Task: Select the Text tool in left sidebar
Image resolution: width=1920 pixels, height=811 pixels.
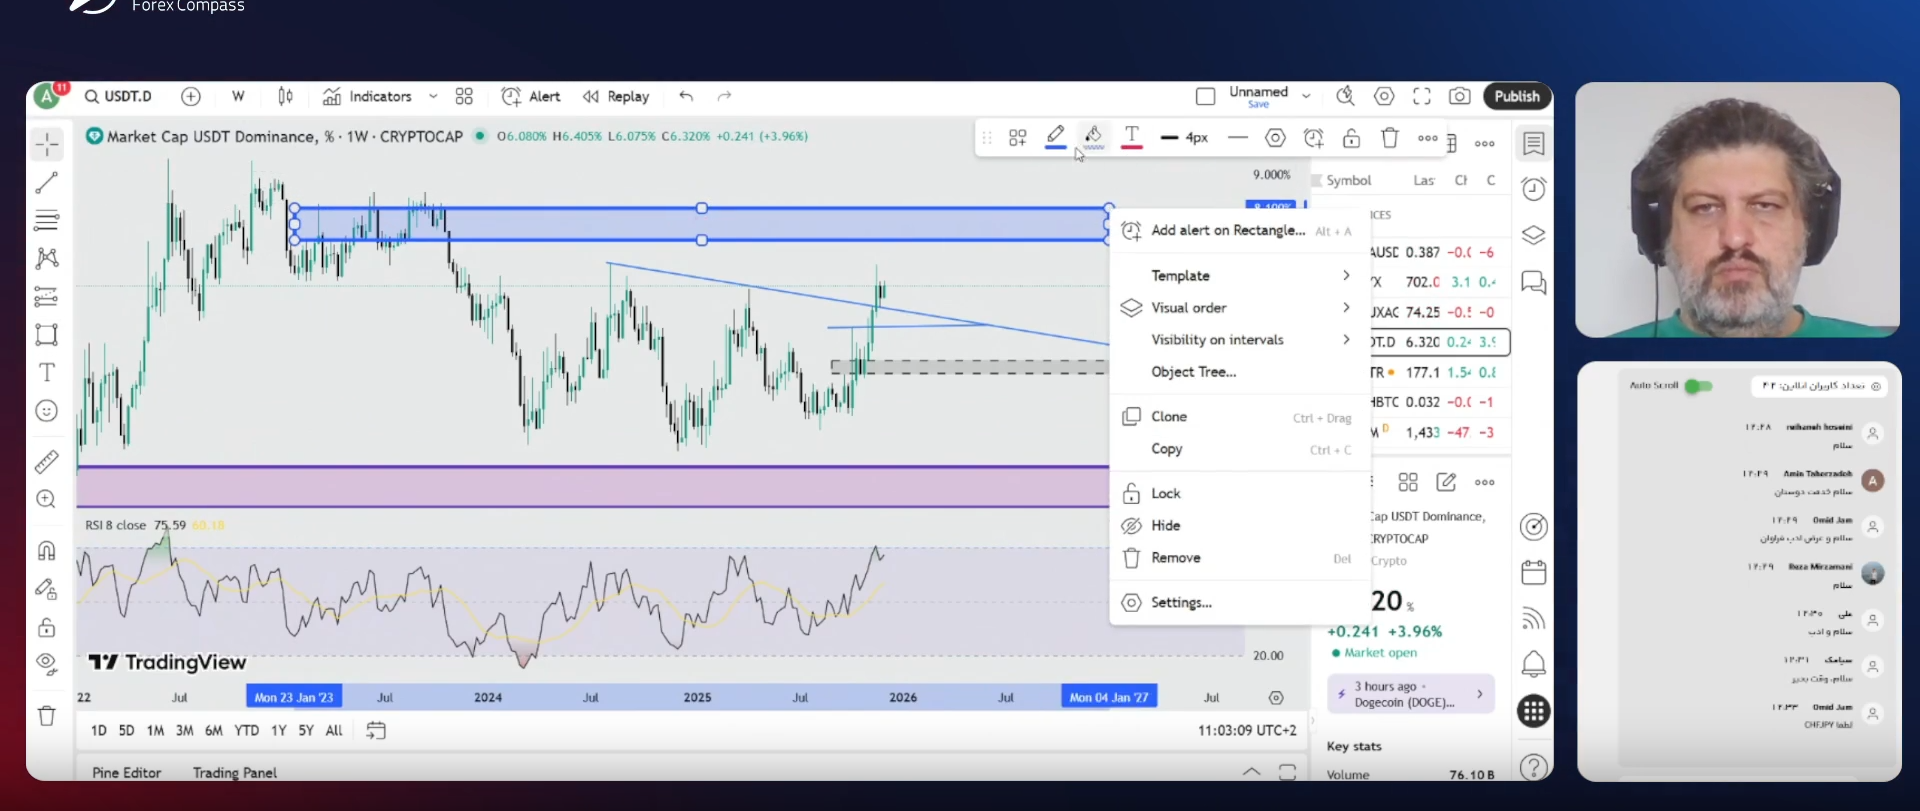Action: pyautogui.click(x=47, y=373)
